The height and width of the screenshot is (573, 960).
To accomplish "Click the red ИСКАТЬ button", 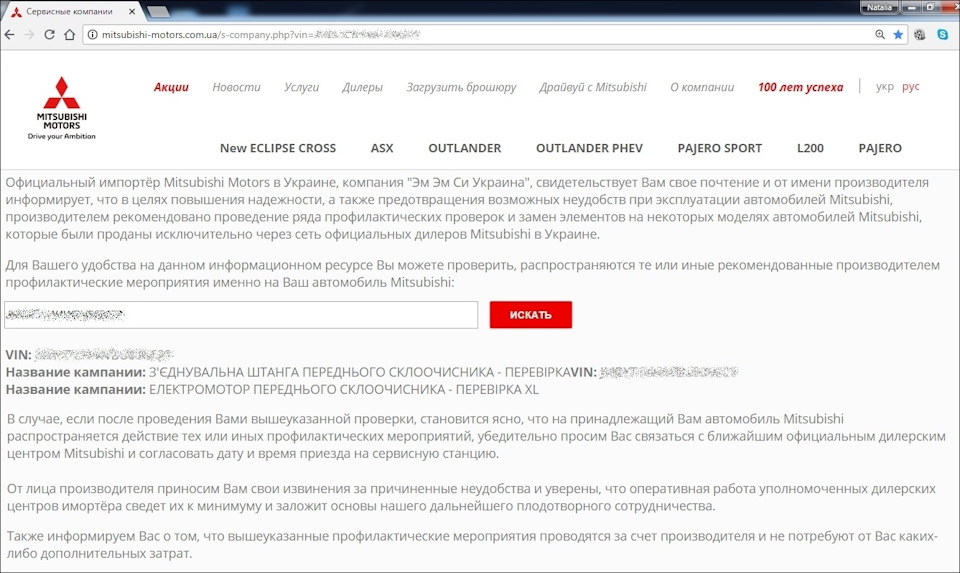I will click(531, 315).
